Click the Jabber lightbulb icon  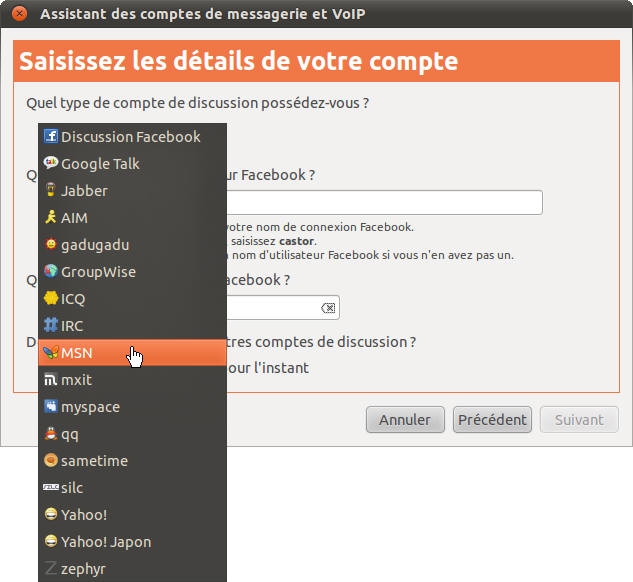click(51, 190)
